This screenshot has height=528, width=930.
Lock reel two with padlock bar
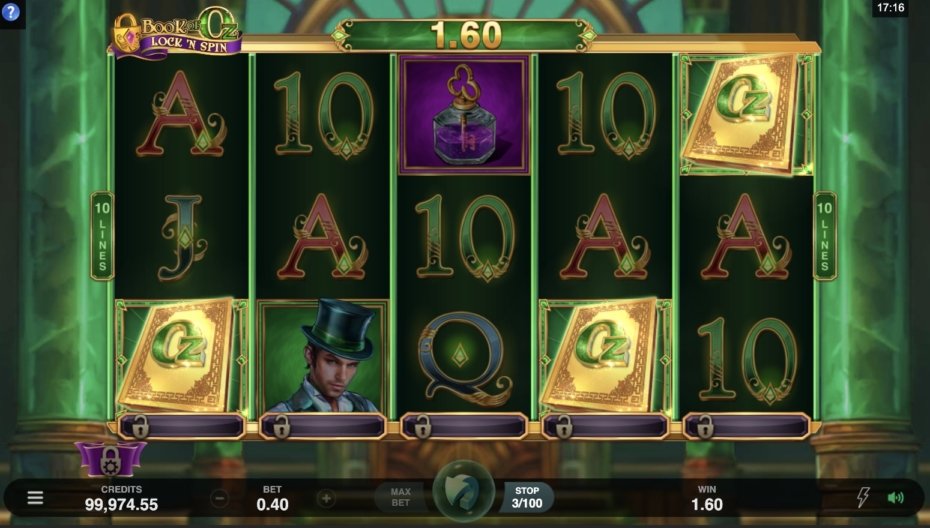323,427
